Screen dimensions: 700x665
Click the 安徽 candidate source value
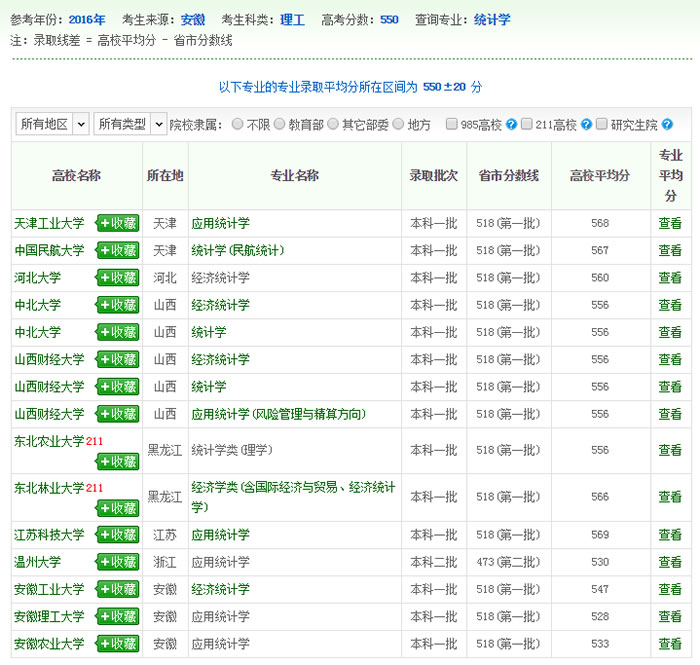pos(193,20)
